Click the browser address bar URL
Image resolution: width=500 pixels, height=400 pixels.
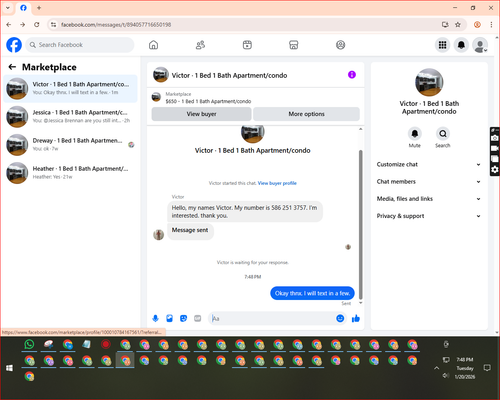(116, 25)
